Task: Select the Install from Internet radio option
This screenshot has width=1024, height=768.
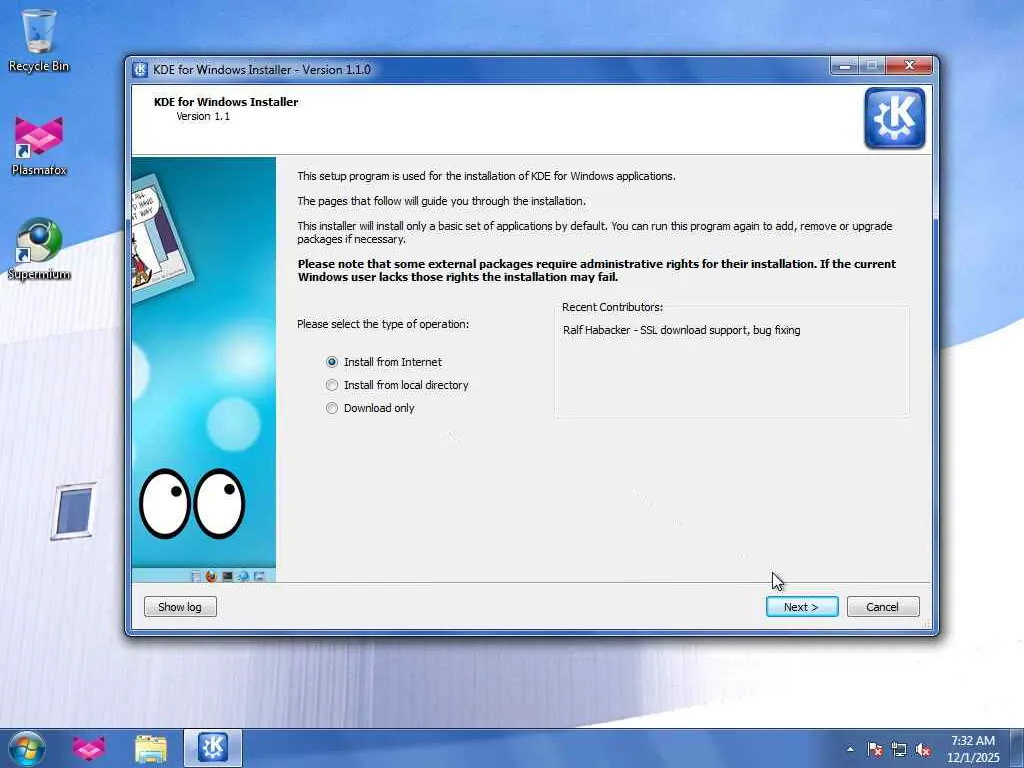Action: (x=384, y=362)
